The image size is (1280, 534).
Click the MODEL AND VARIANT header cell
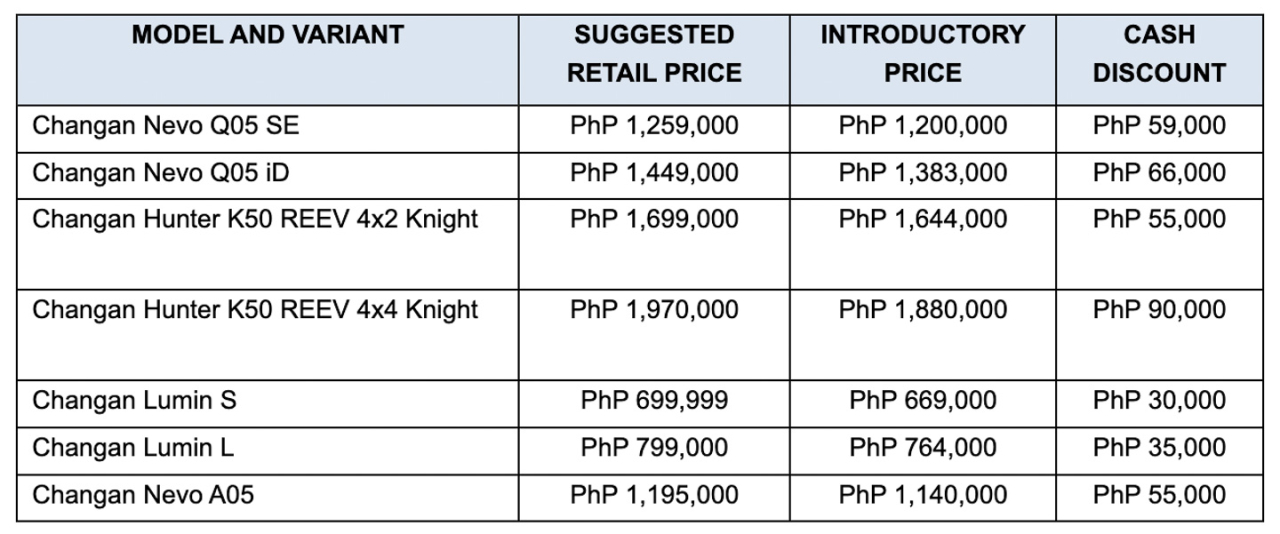coord(267,36)
